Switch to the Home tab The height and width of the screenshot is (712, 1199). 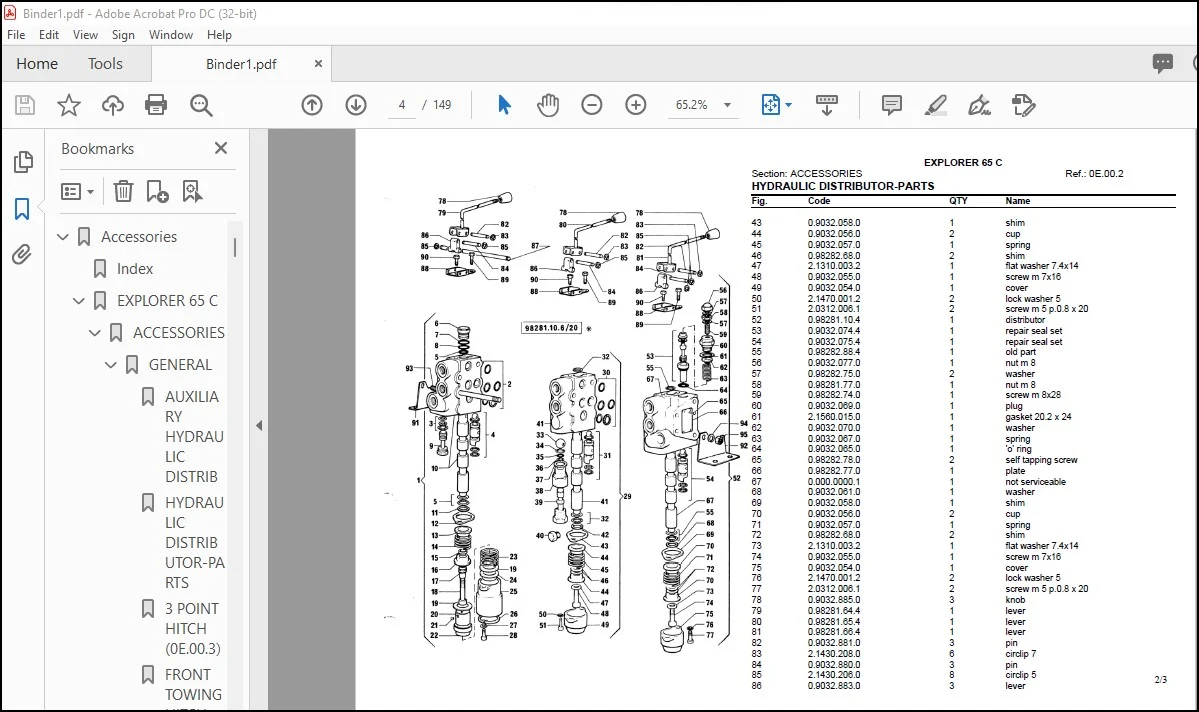click(37, 64)
